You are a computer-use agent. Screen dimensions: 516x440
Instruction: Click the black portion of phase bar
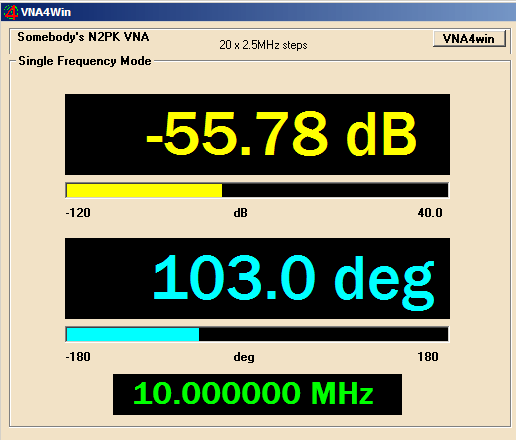click(323, 334)
